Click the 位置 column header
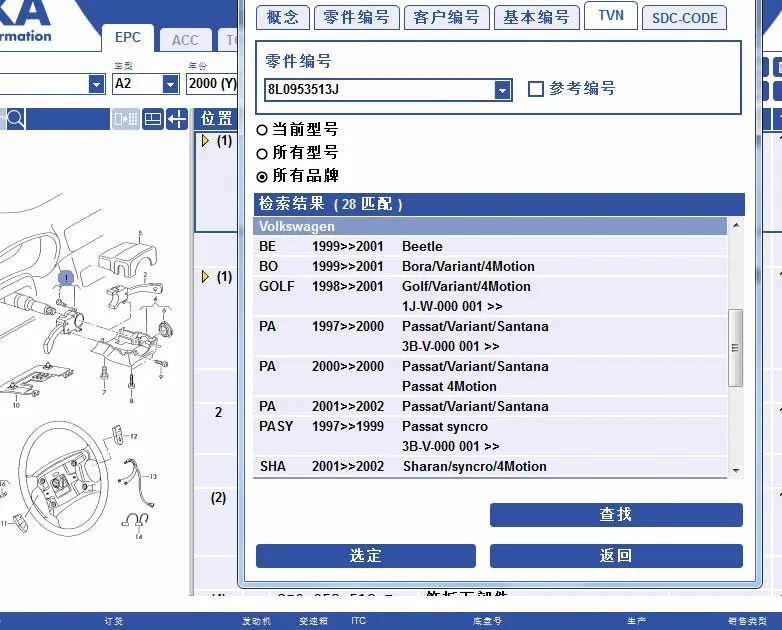This screenshot has height=630, width=782. (x=216, y=119)
